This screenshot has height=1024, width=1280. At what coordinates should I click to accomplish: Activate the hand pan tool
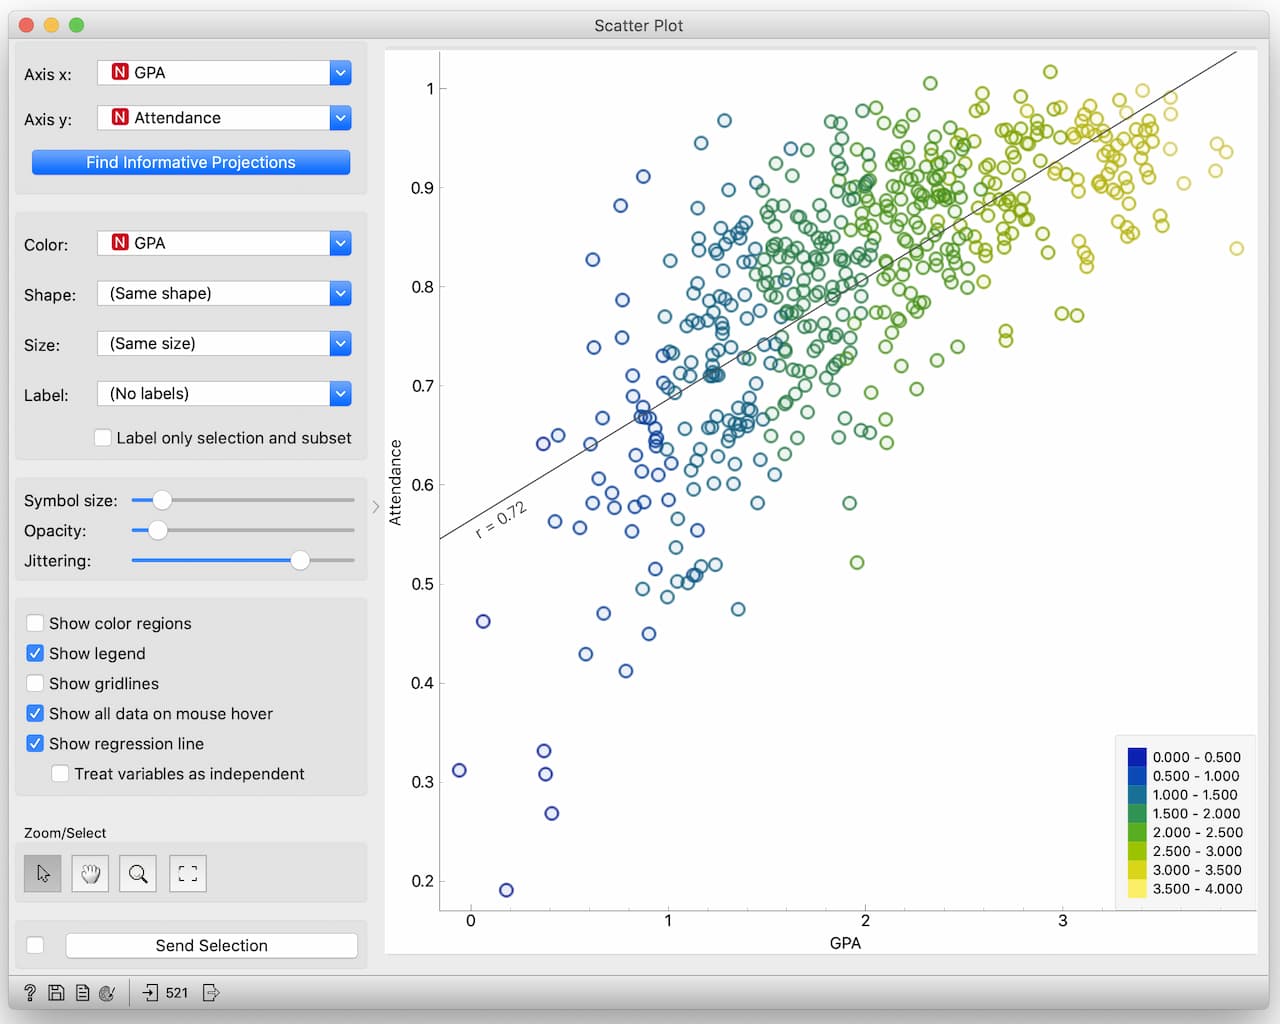coord(90,874)
